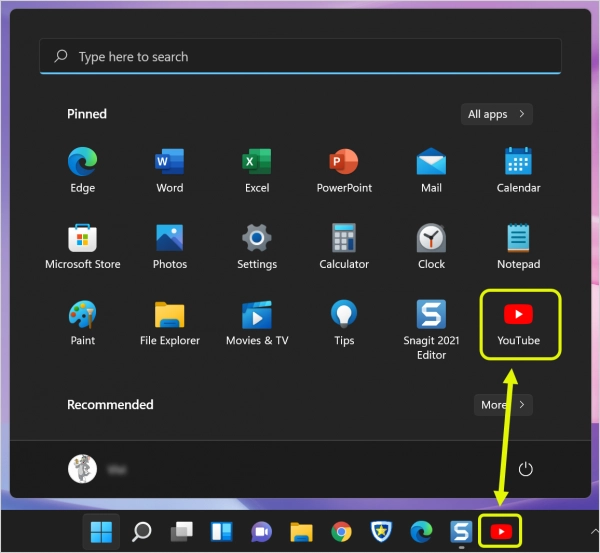
Task: Open Edge from the taskbar
Action: pyautogui.click(x=421, y=532)
